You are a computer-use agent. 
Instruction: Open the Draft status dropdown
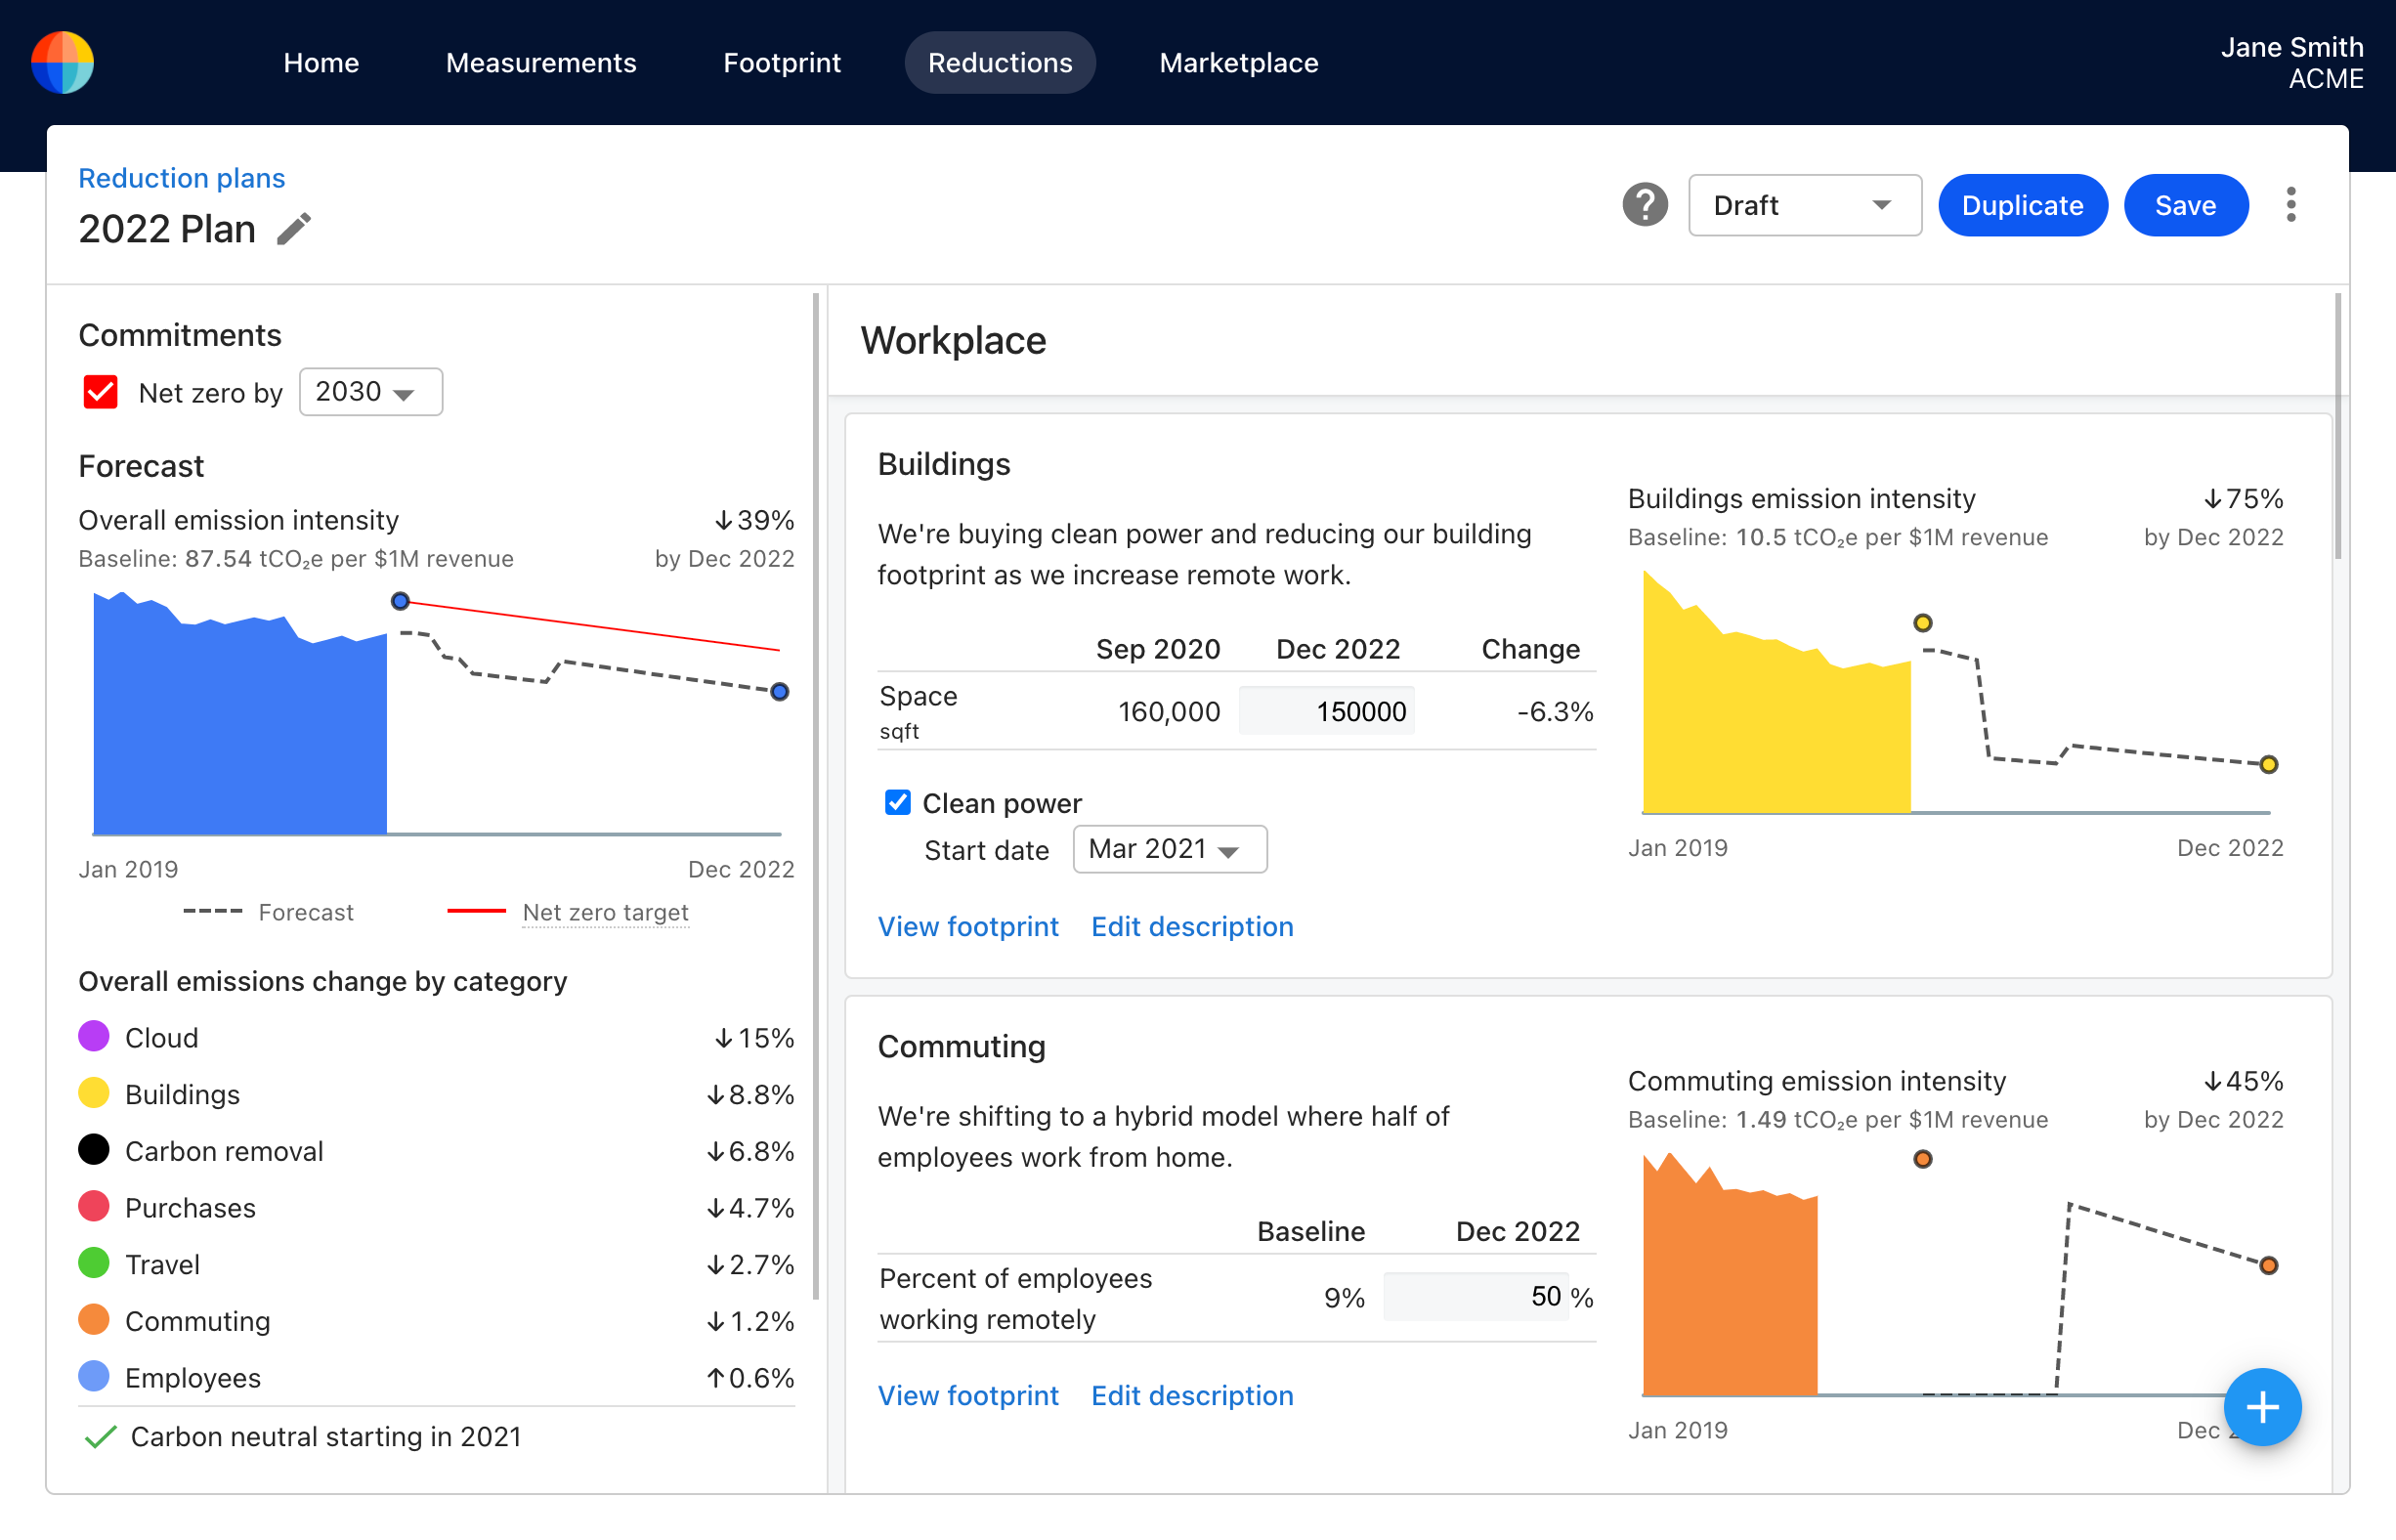(x=1803, y=205)
